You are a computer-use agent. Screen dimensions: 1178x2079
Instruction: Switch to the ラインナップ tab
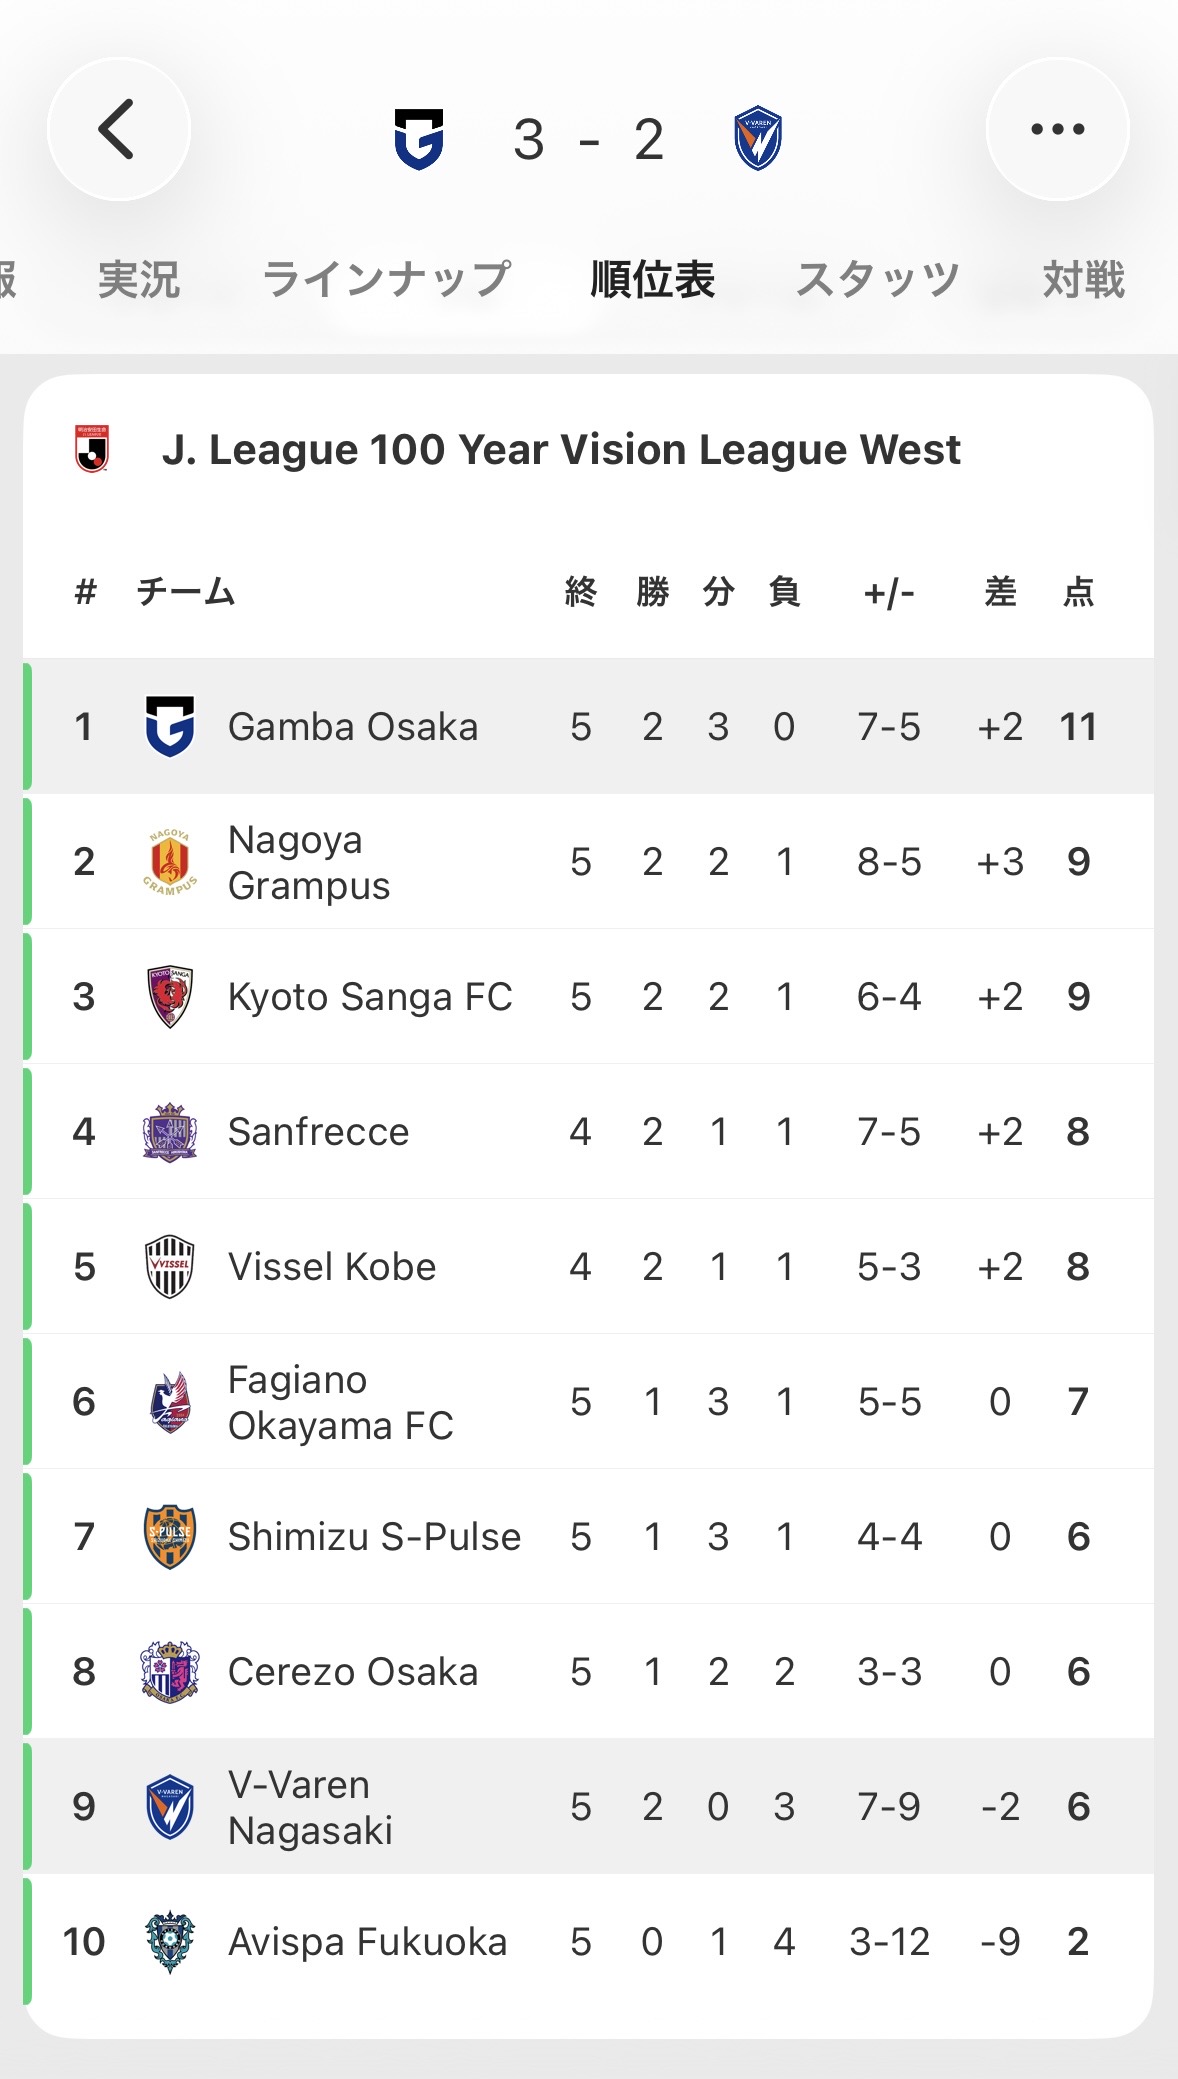(x=386, y=279)
